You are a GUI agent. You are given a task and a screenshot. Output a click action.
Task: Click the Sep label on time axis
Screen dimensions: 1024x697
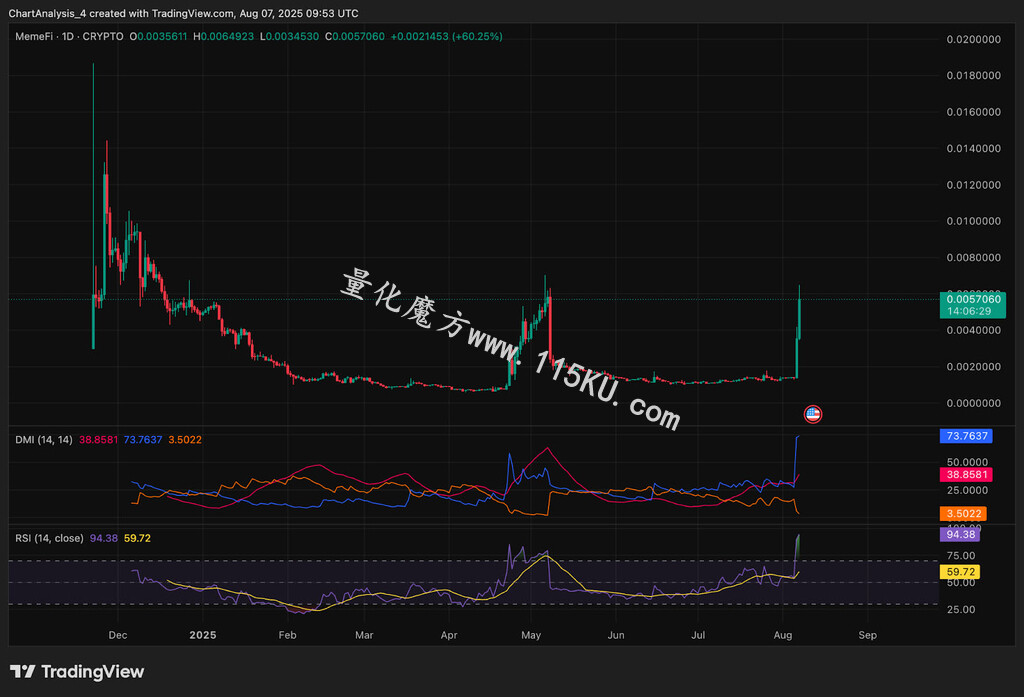pos(867,635)
